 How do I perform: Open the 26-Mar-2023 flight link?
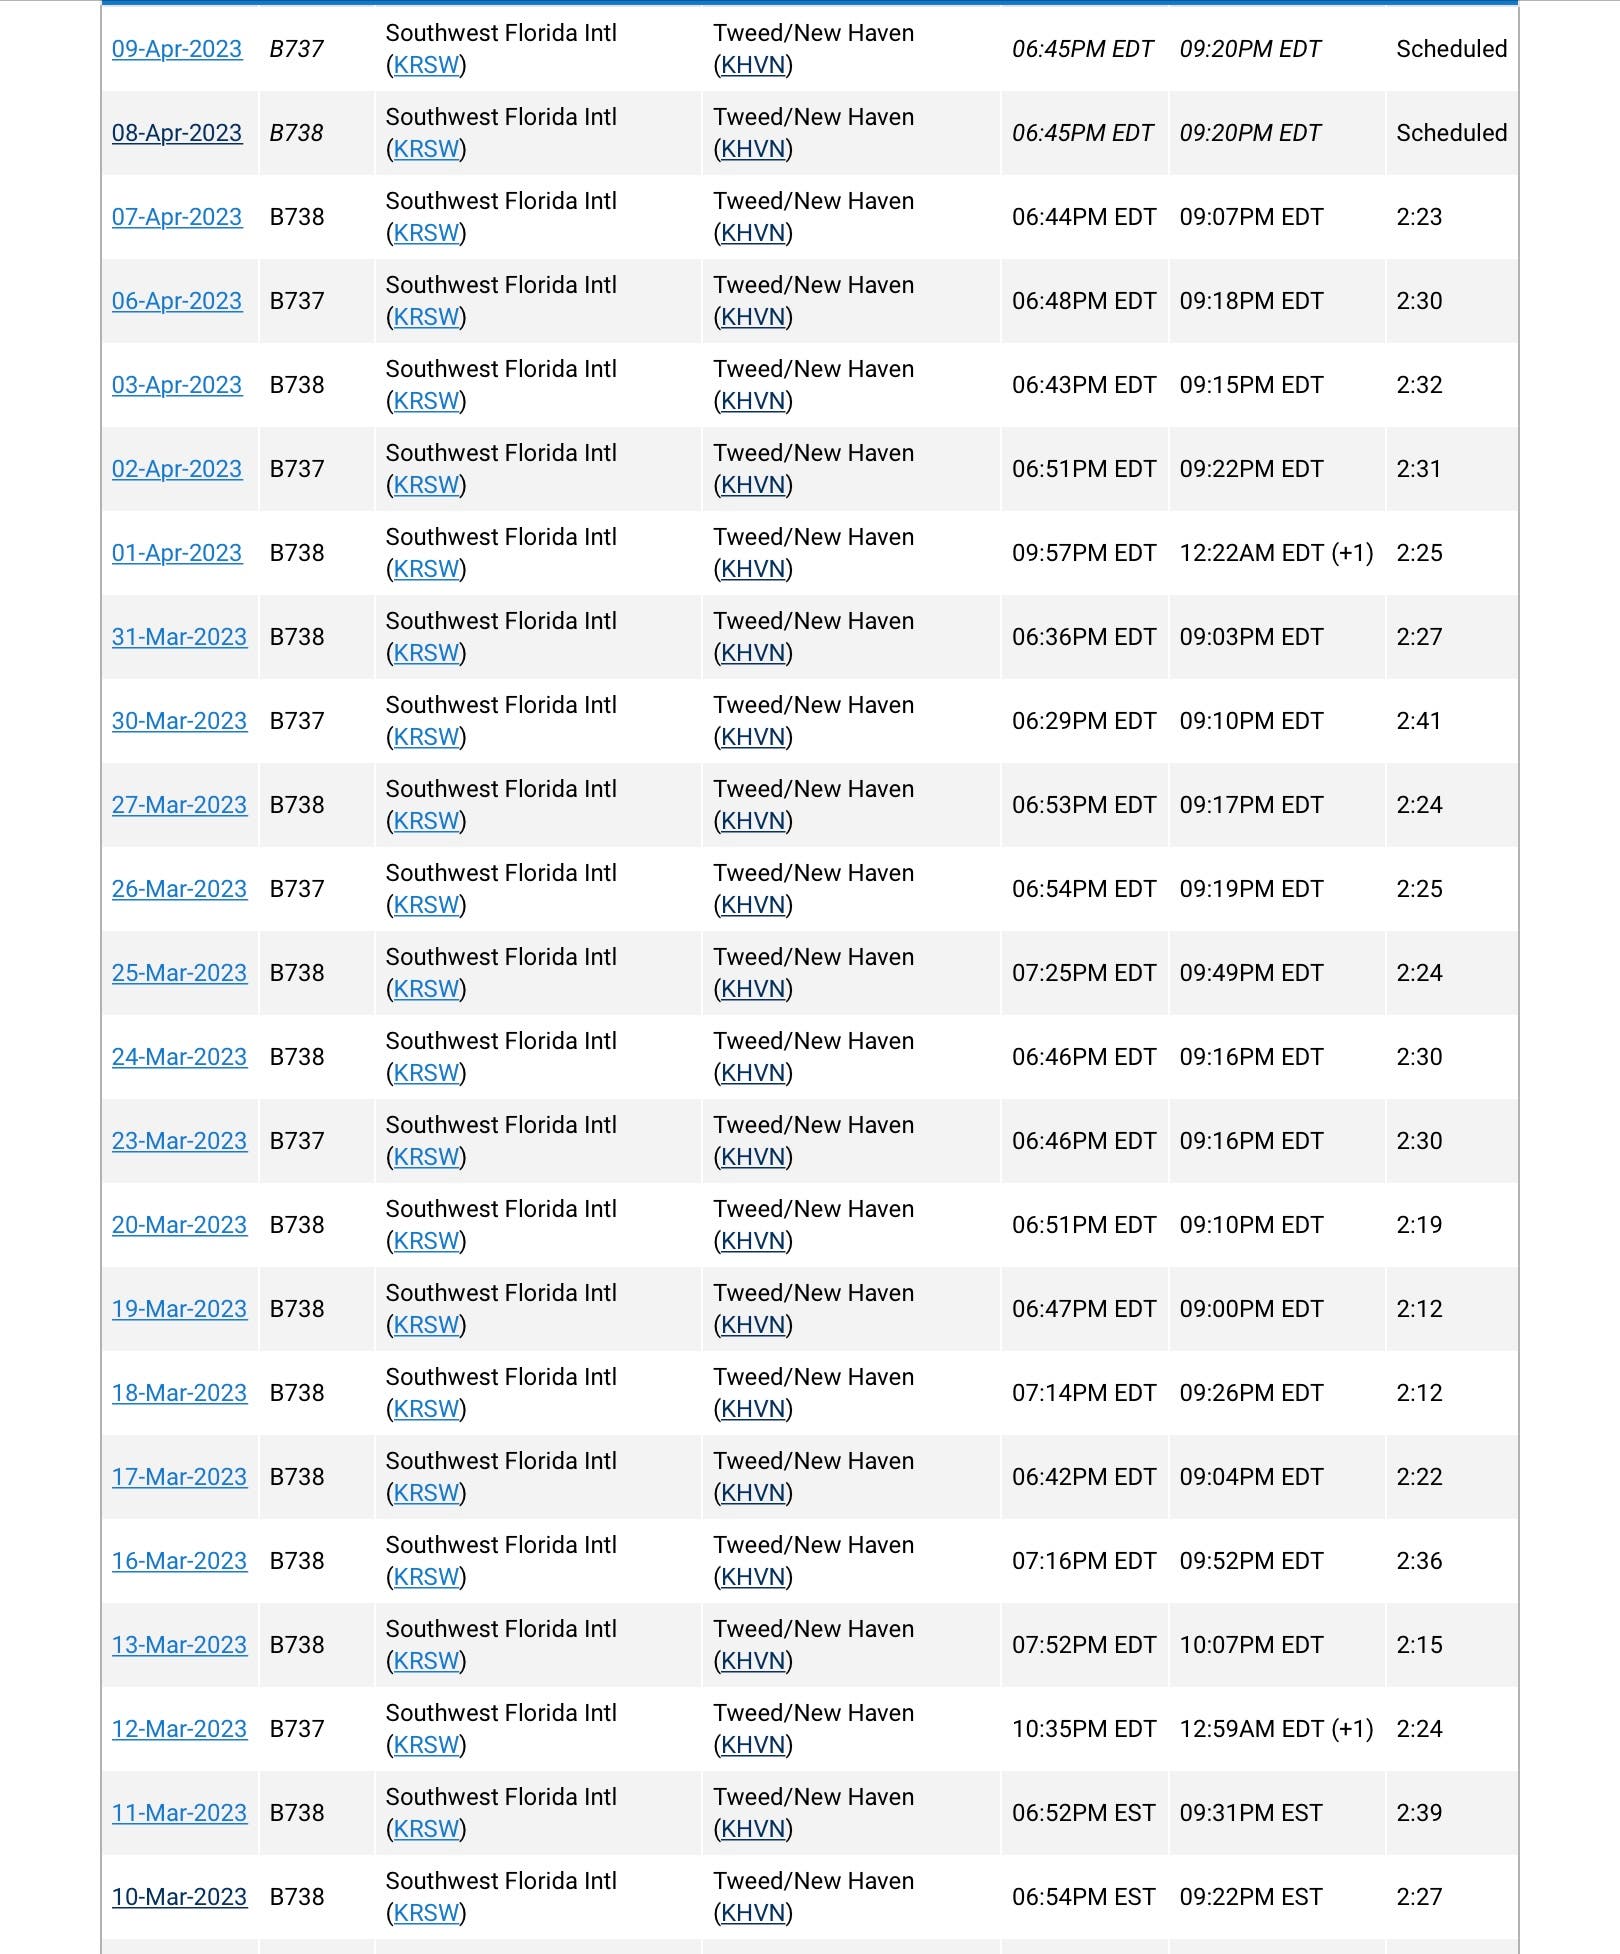click(179, 889)
